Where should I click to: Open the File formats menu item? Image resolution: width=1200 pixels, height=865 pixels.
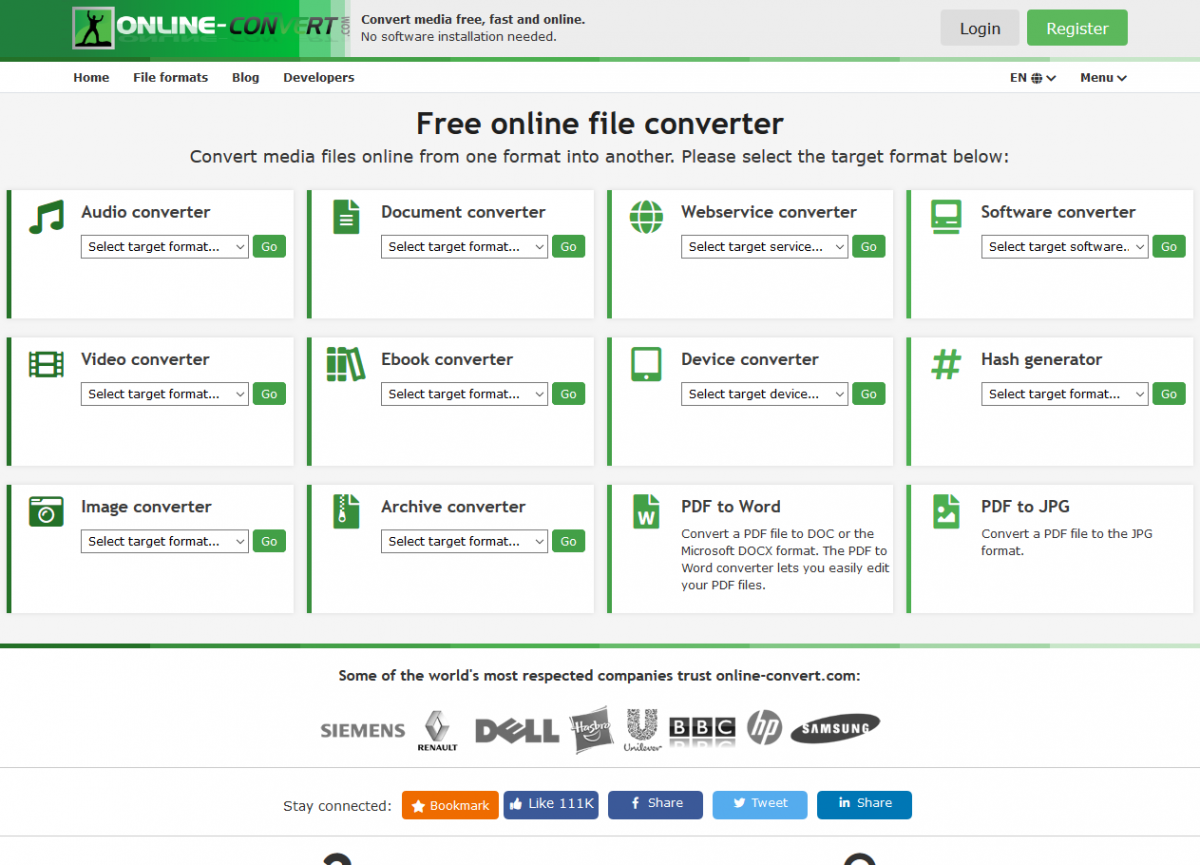[x=170, y=78]
